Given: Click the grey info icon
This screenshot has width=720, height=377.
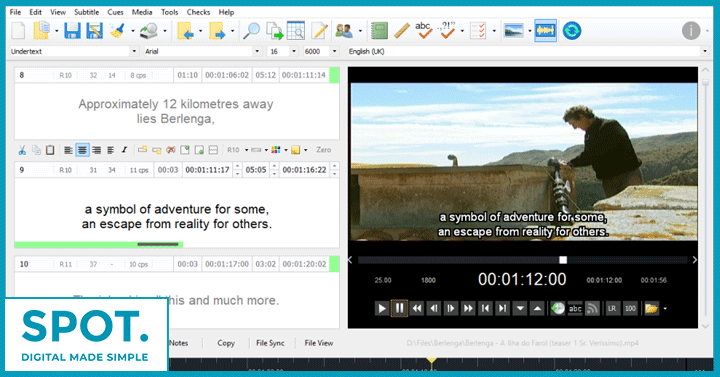Looking at the screenshot, I should coord(691,31).
